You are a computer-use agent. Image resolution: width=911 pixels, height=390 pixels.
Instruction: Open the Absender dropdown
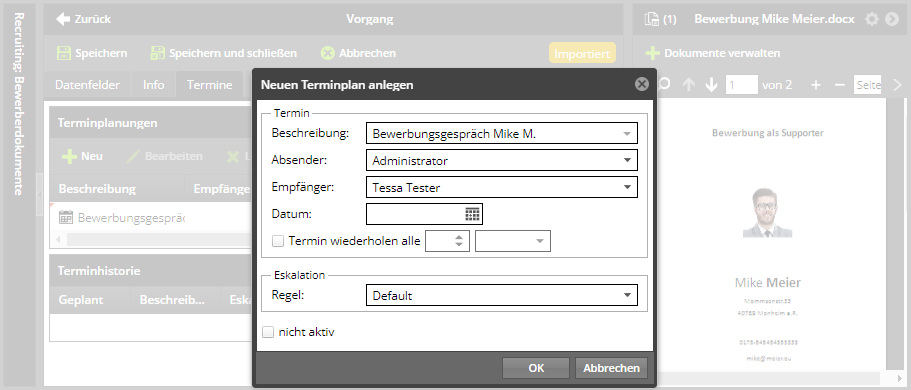(x=627, y=160)
